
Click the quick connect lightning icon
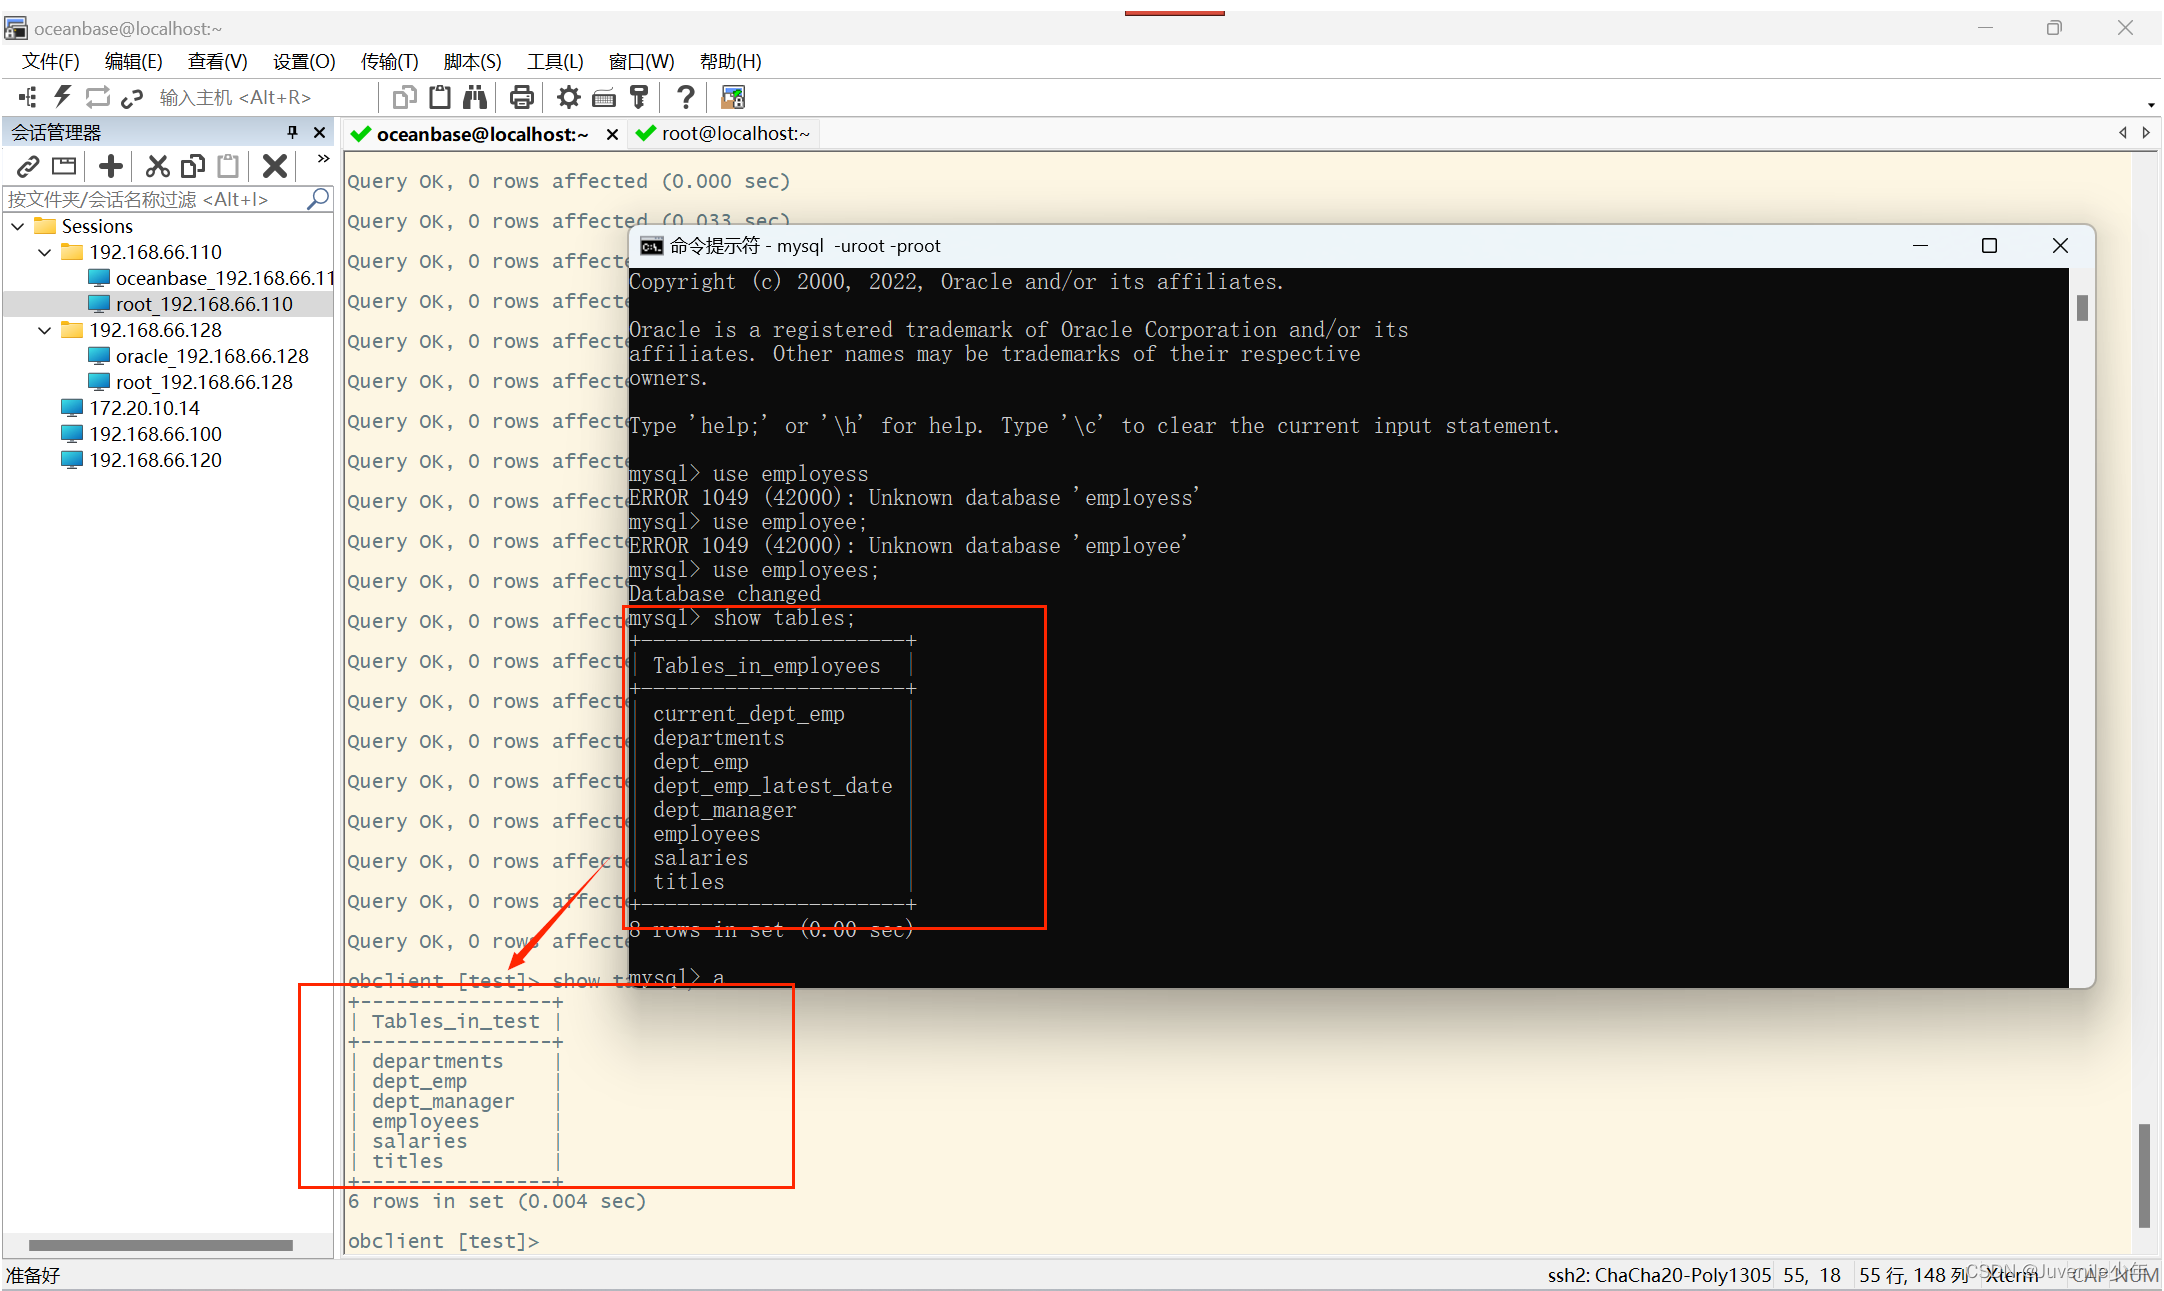click(63, 97)
